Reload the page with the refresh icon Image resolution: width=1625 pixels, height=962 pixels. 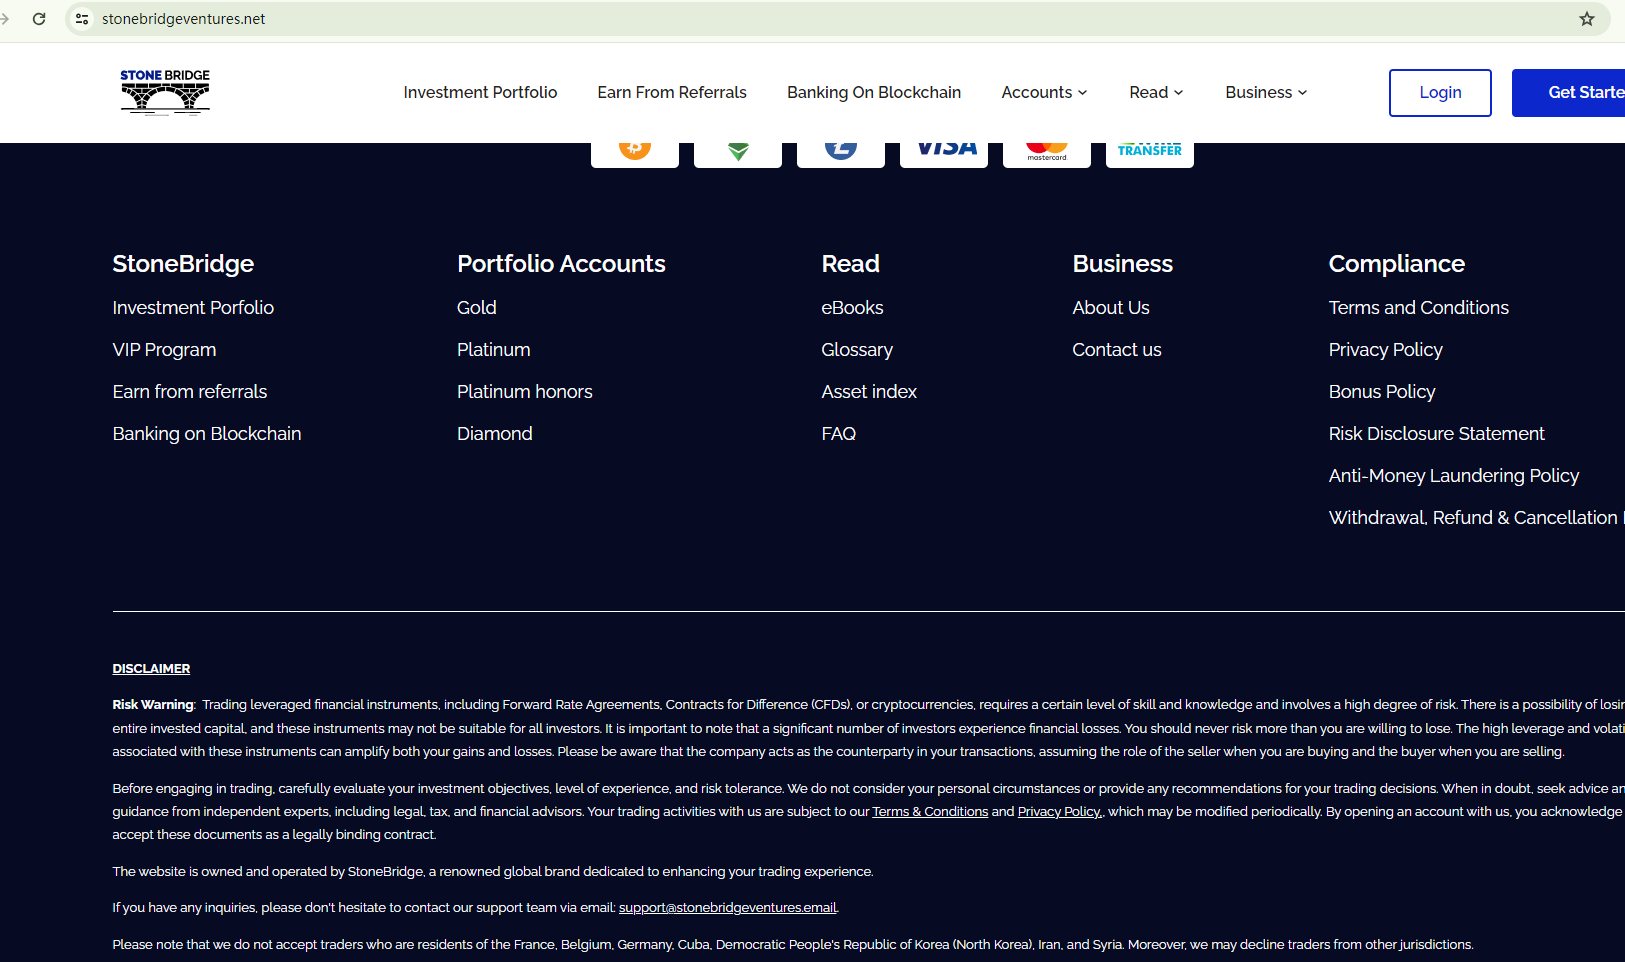point(39,19)
